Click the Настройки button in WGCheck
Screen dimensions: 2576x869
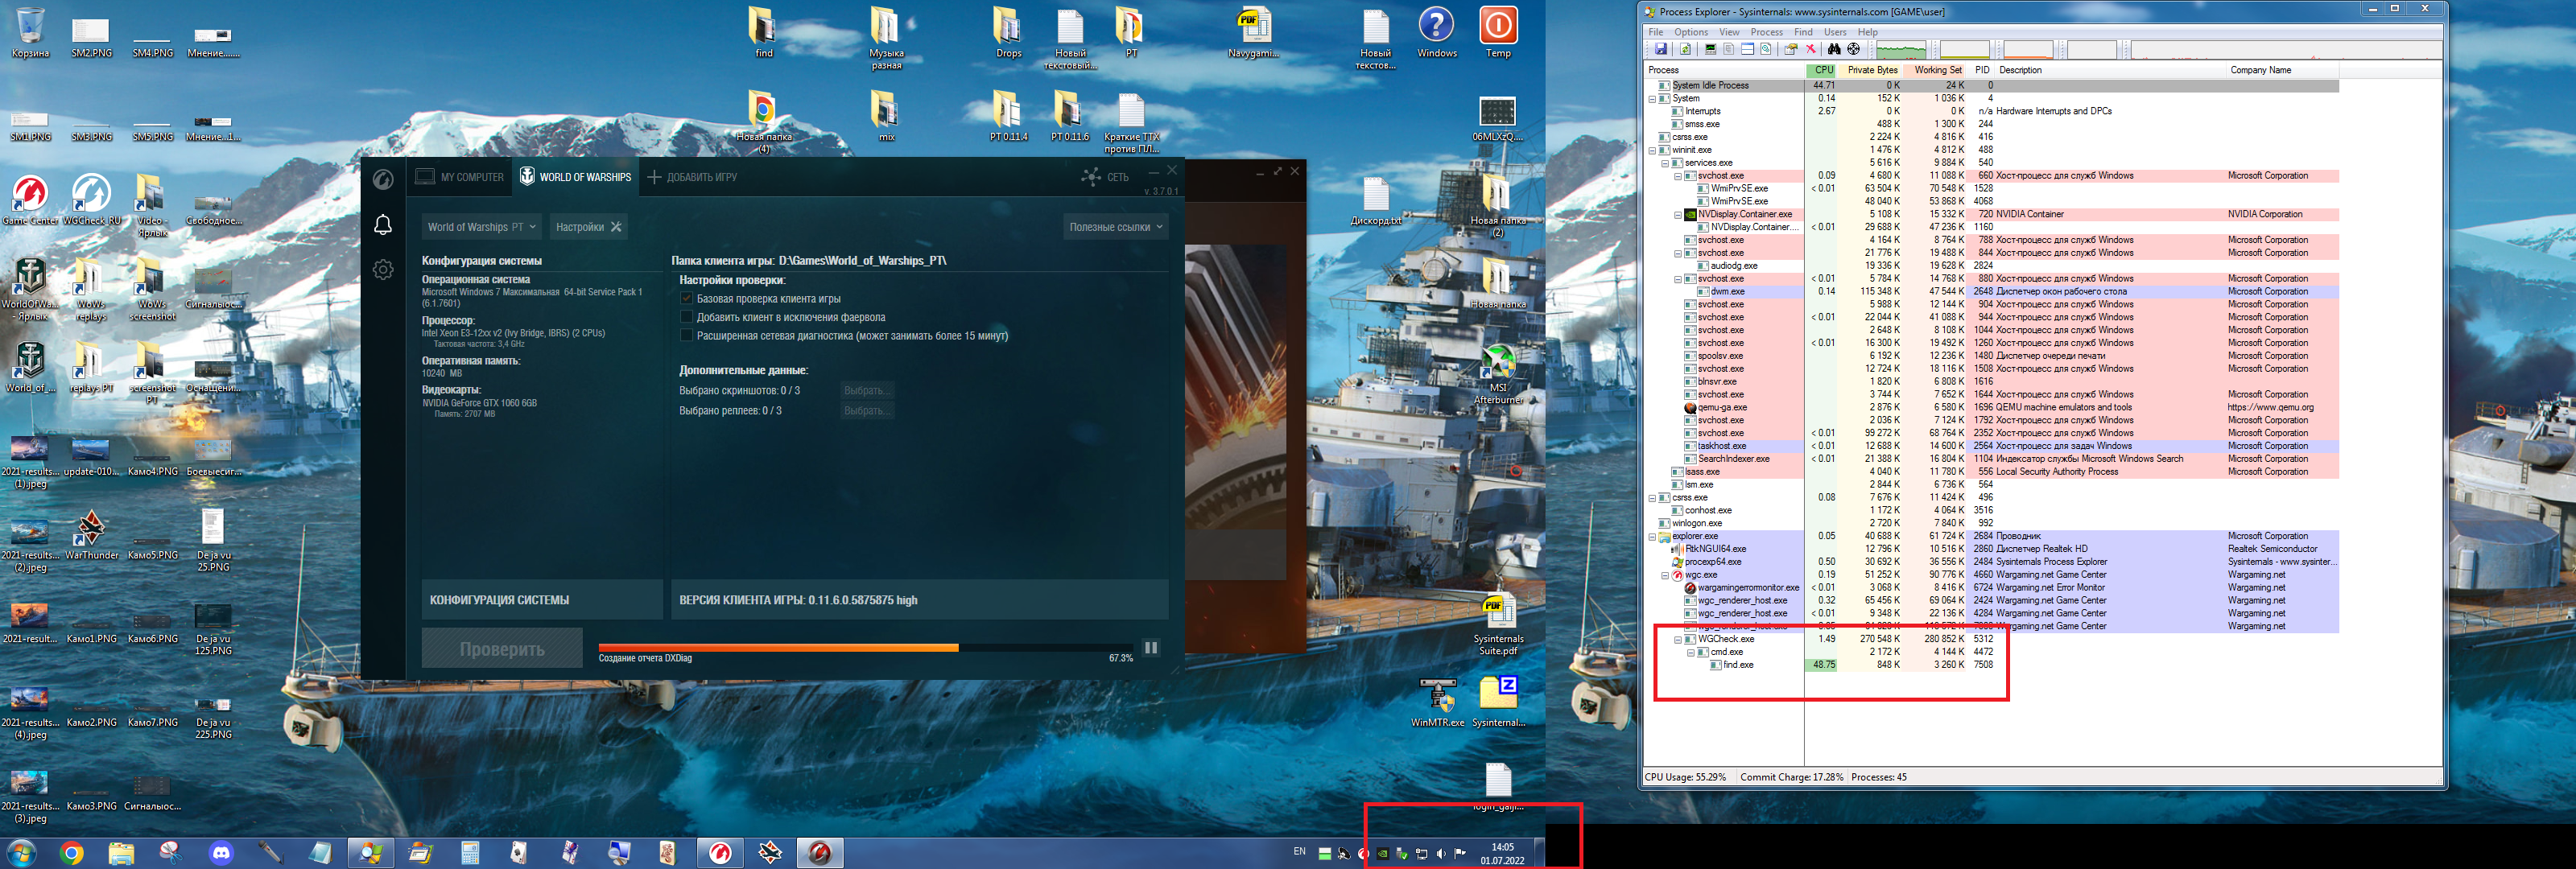(588, 227)
